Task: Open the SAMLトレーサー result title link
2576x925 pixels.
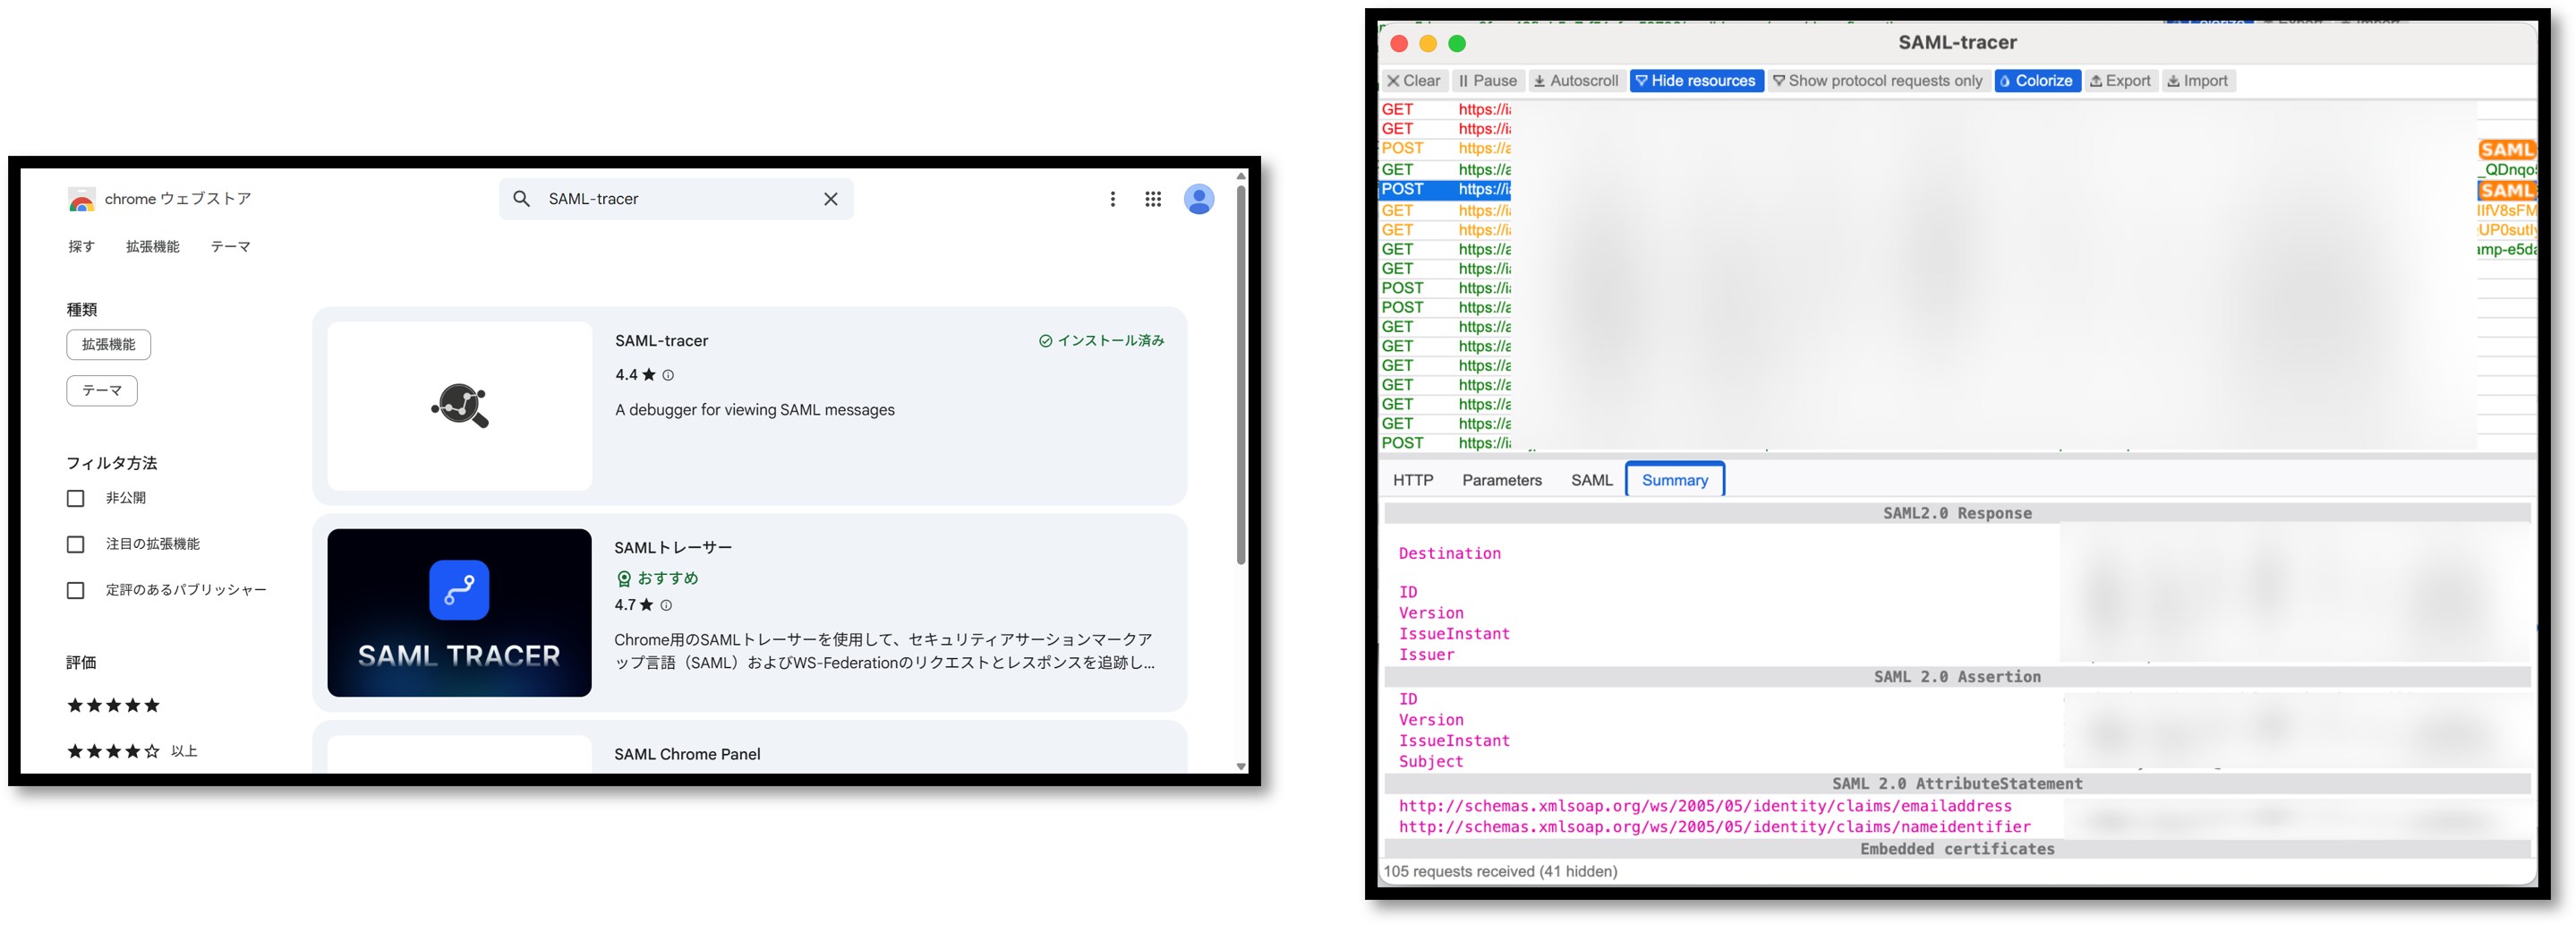Action: [673, 548]
